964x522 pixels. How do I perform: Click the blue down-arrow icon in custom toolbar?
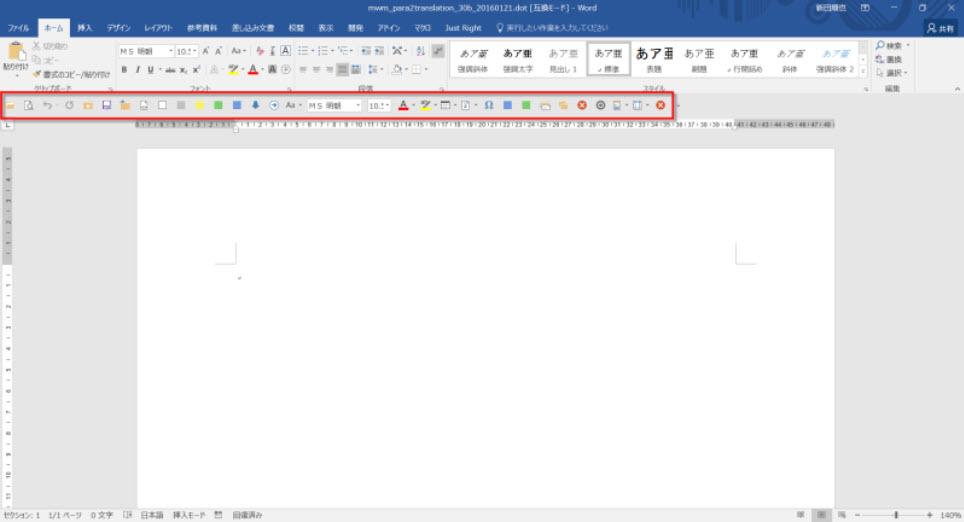coord(255,105)
